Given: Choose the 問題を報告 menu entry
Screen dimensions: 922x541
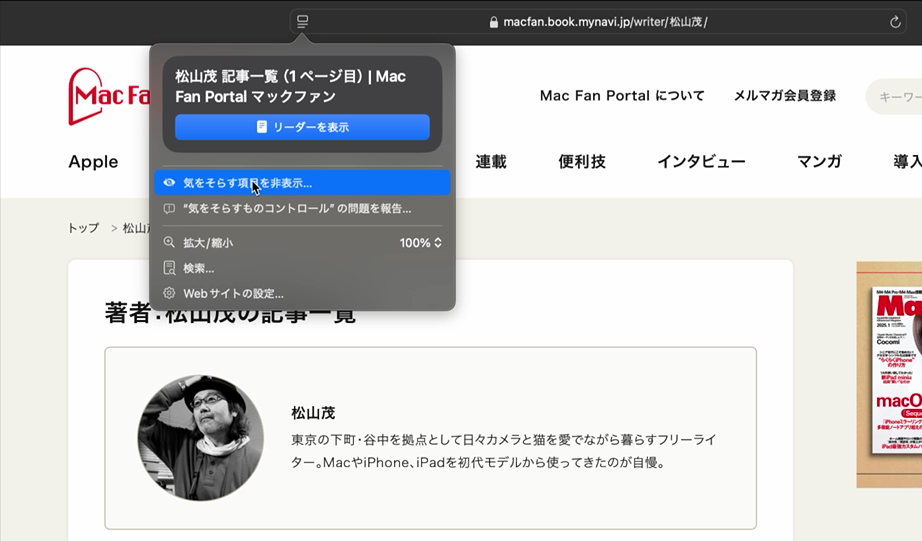Looking at the screenshot, I should coord(302,209).
